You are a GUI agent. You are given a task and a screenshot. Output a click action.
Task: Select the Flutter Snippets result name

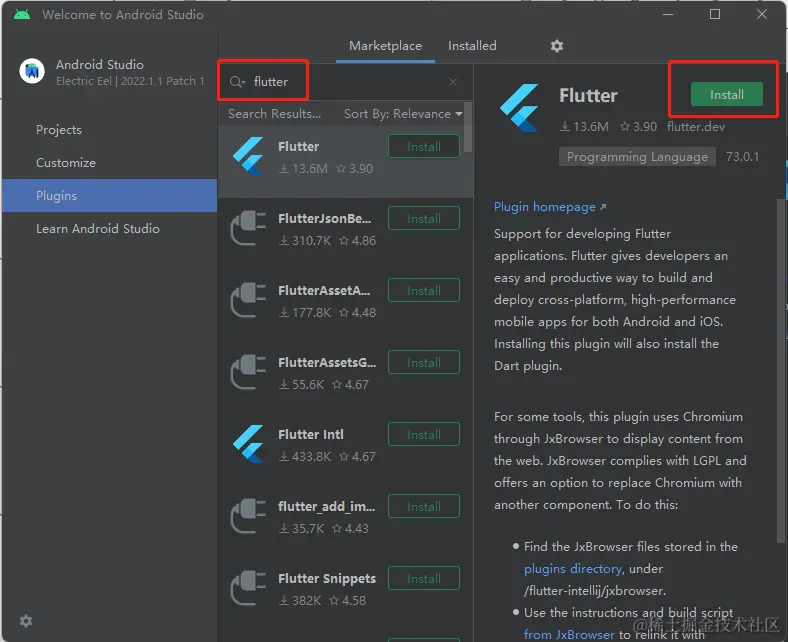327,578
